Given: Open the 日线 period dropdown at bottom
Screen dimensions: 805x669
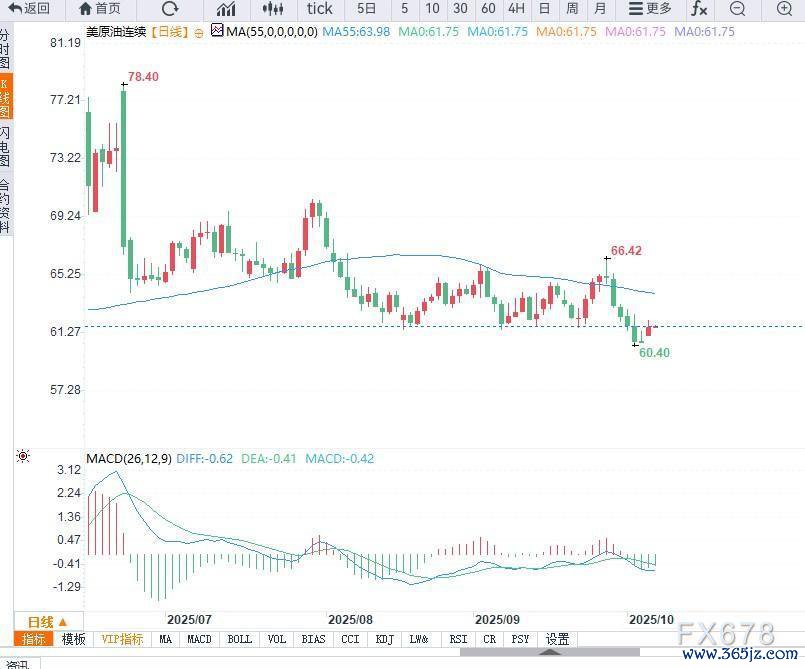Looking at the screenshot, I should tap(47, 621).
